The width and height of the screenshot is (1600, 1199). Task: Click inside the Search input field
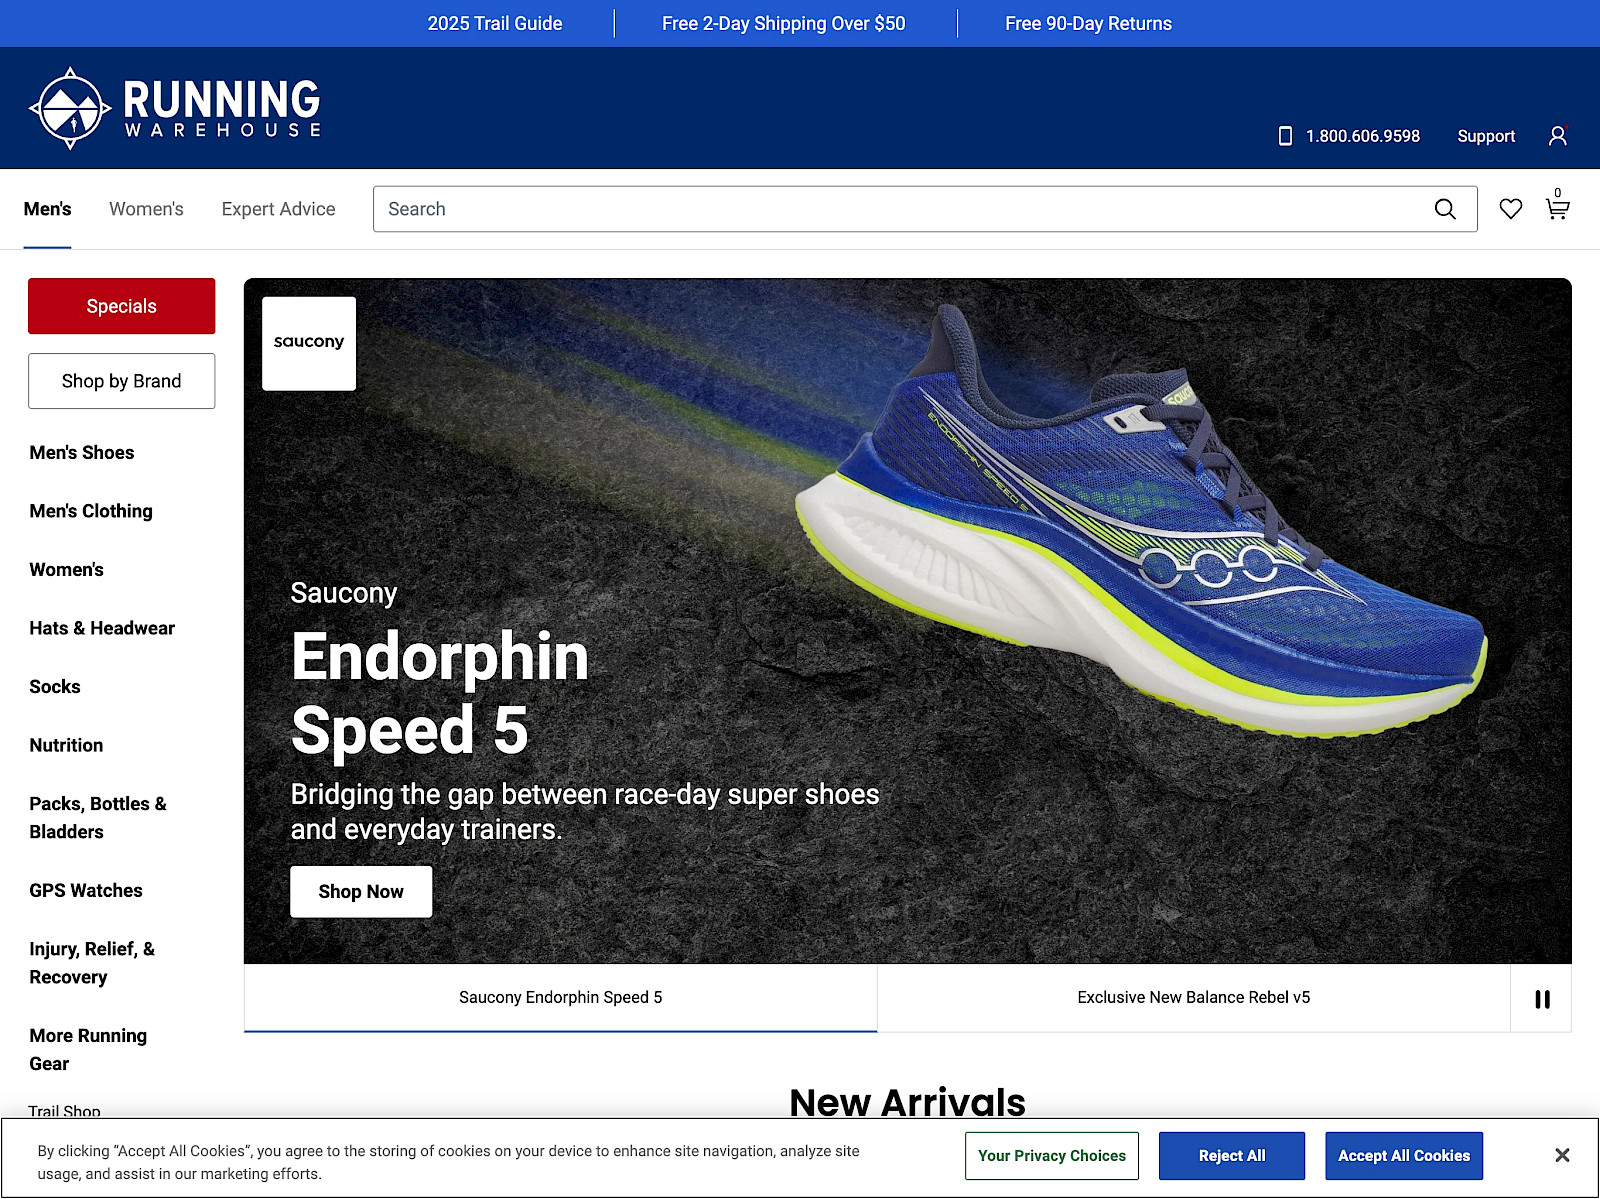(x=900, y=209)
